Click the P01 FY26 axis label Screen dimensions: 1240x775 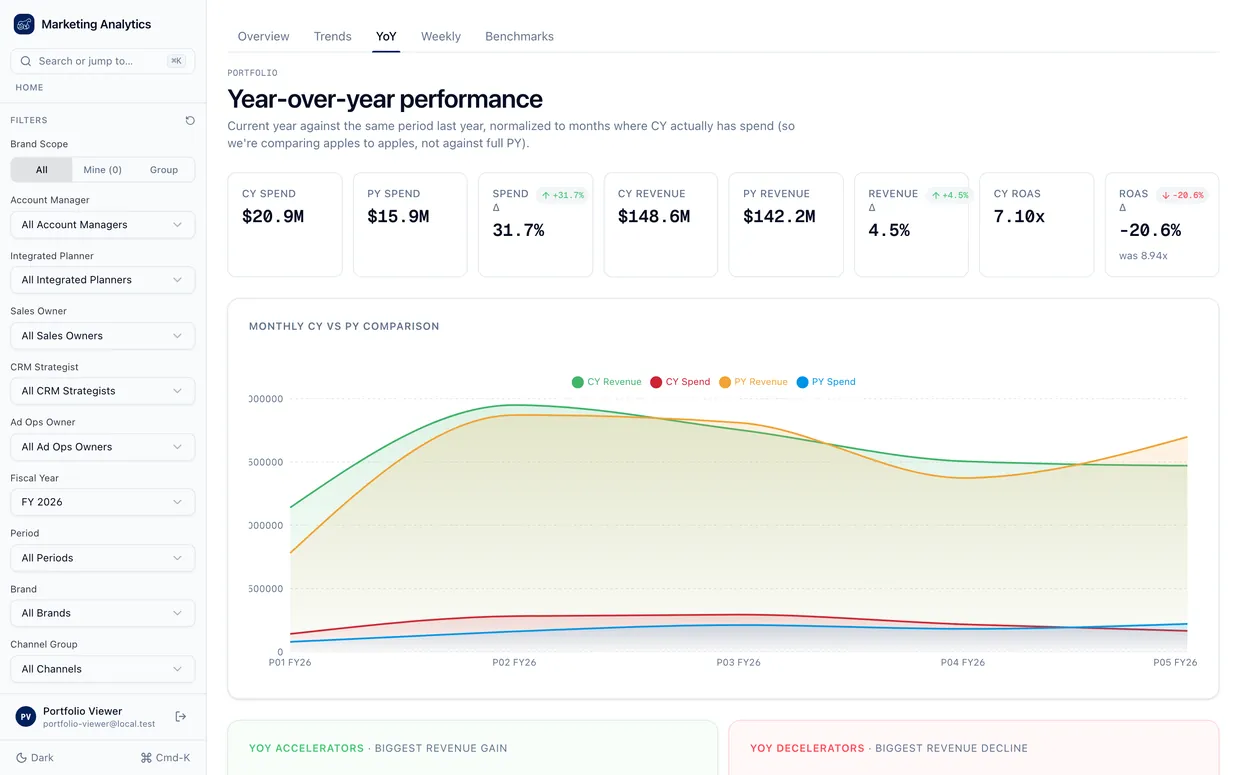tap(290, 663)
